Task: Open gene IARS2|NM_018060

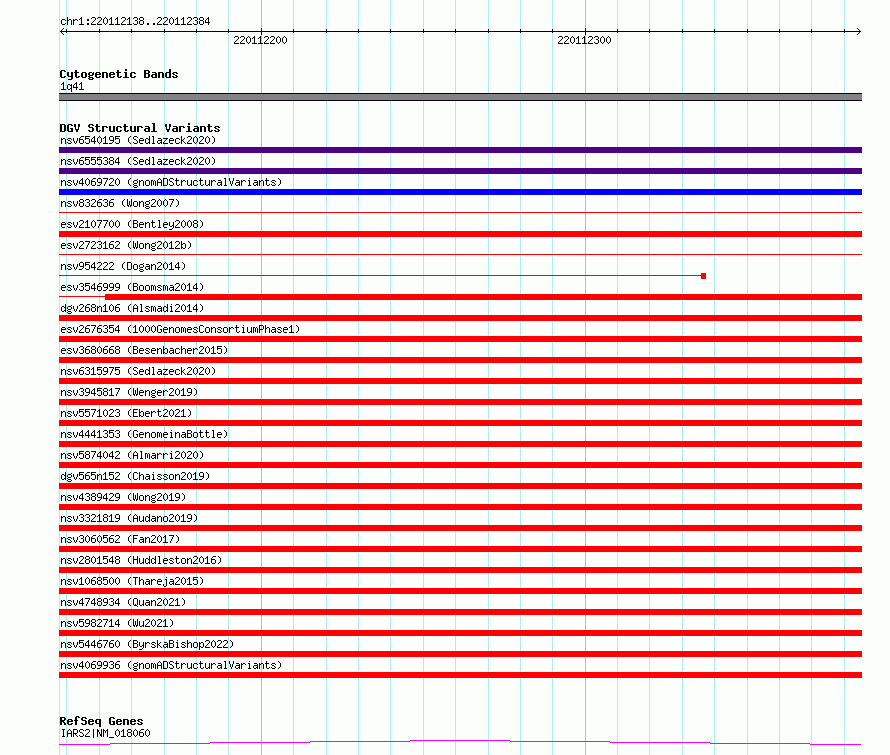Action: coord(105,733)
